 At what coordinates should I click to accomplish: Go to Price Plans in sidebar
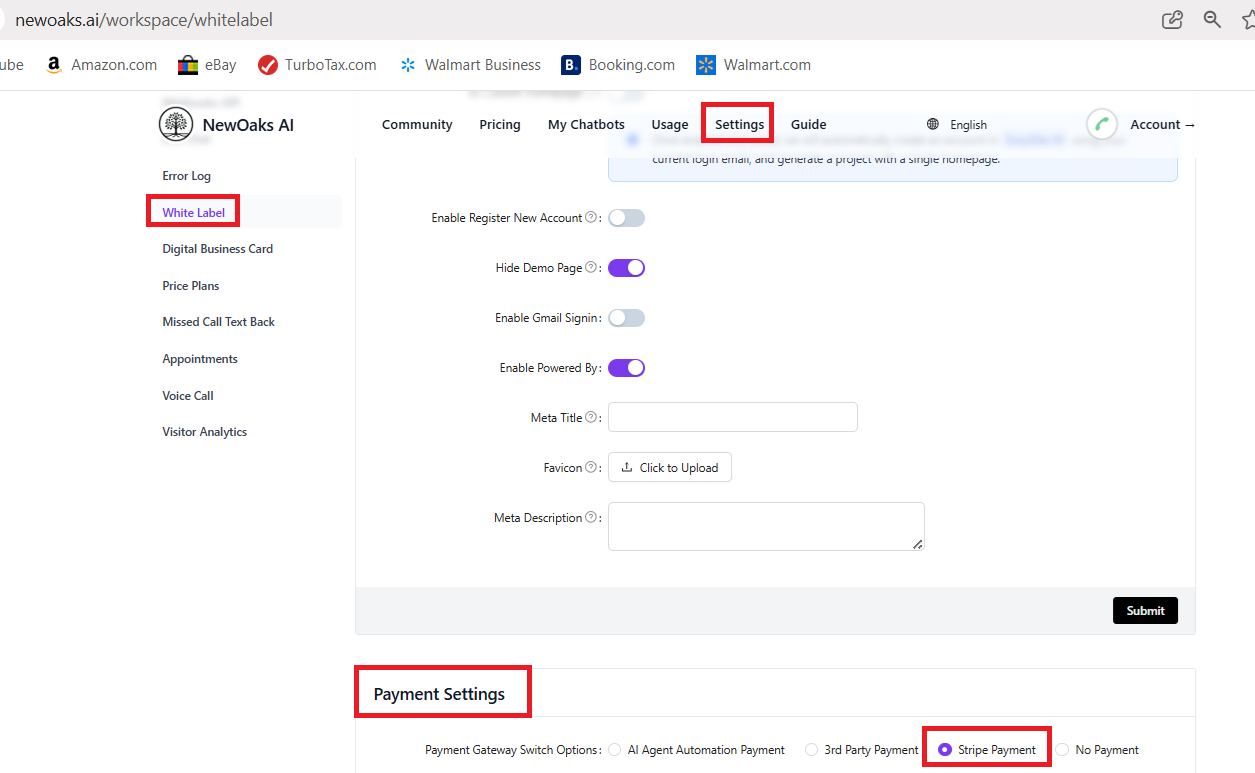[191, 286]
